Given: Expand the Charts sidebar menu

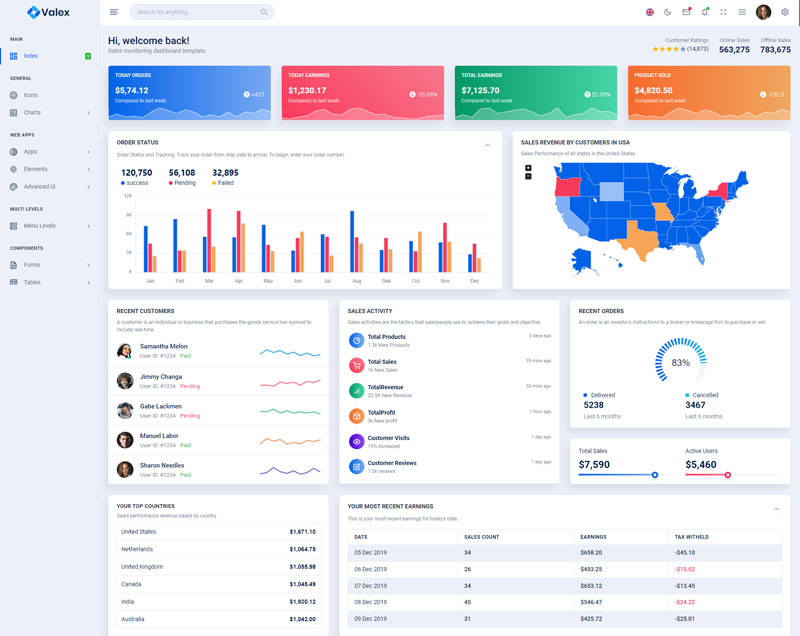Looking at the screenshot, I should 48,112.
